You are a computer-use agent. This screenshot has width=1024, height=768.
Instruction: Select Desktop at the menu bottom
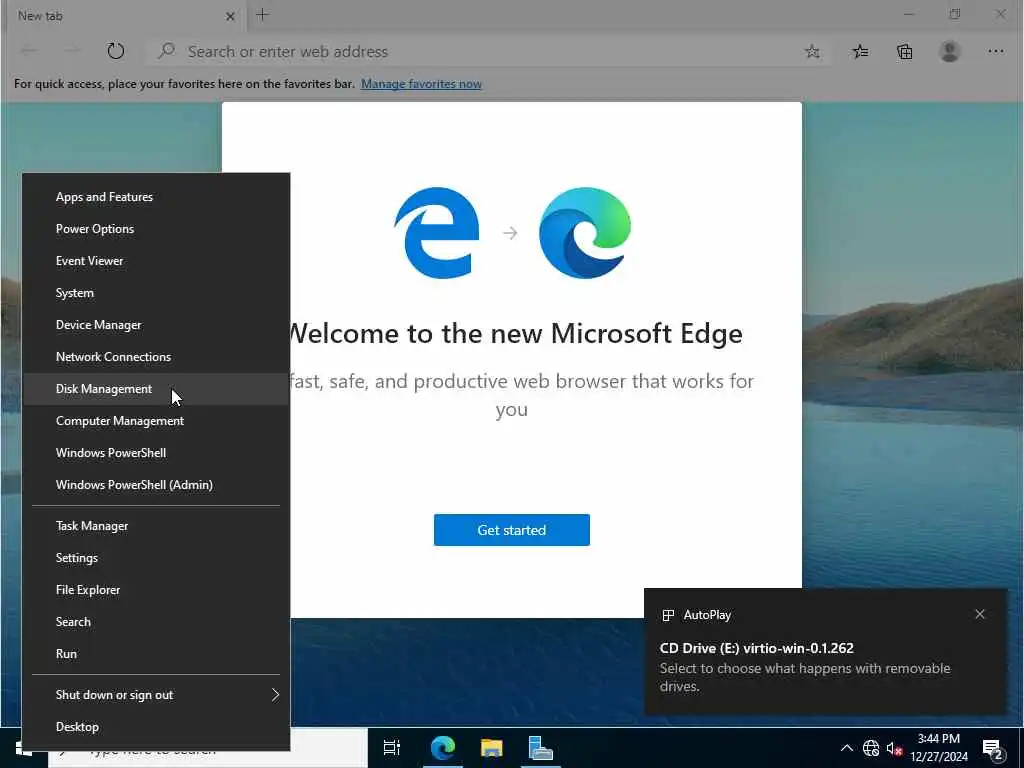[x=157, y=727]
